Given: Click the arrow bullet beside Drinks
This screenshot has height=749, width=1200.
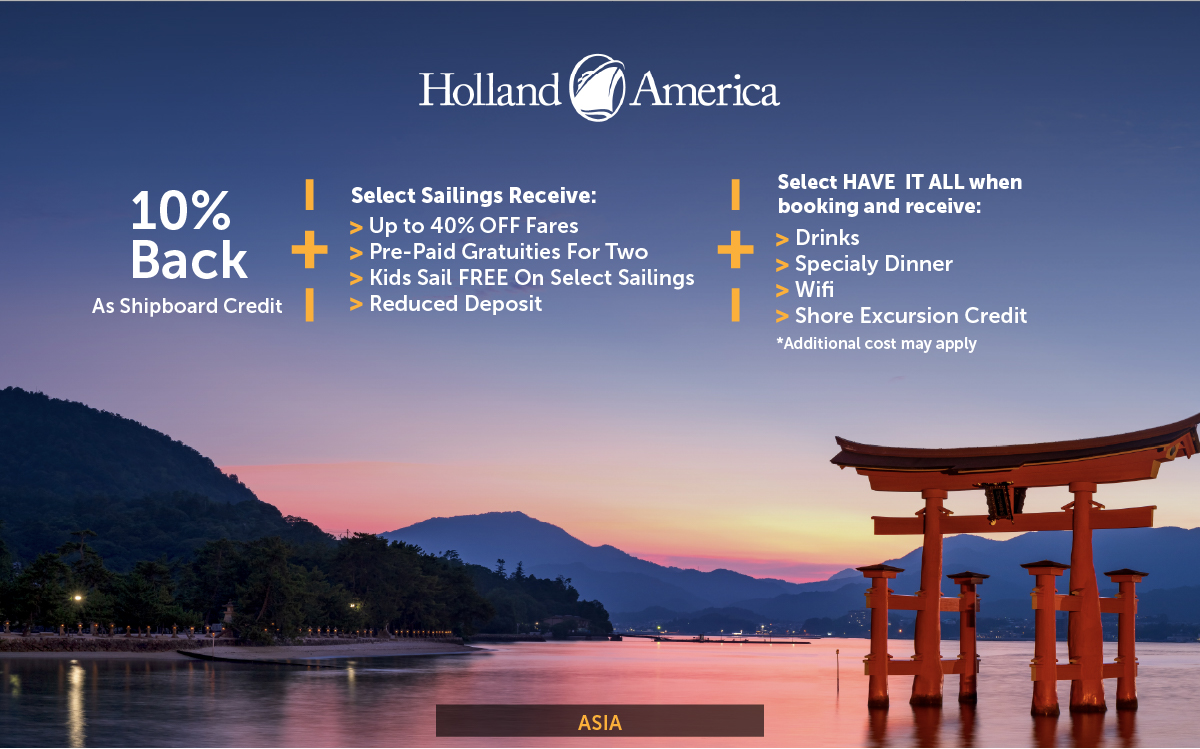Looking at the screenshot, I should point(782,239).
